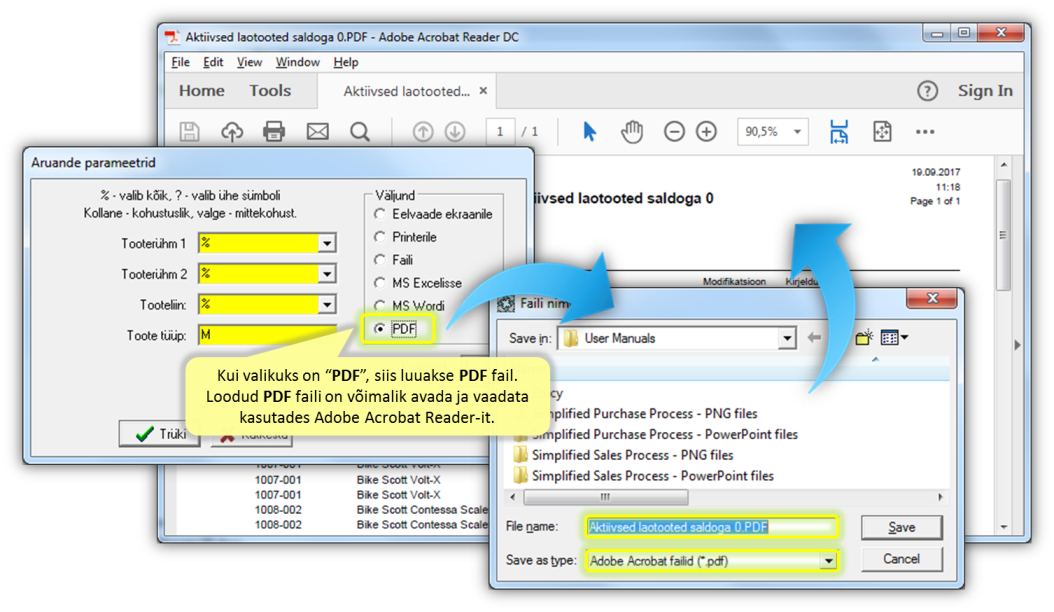This screenshot has width=1054, height=612.
Task: Click the horizontal scrollbar in Save dialog
Action: (x=605, y=497)
